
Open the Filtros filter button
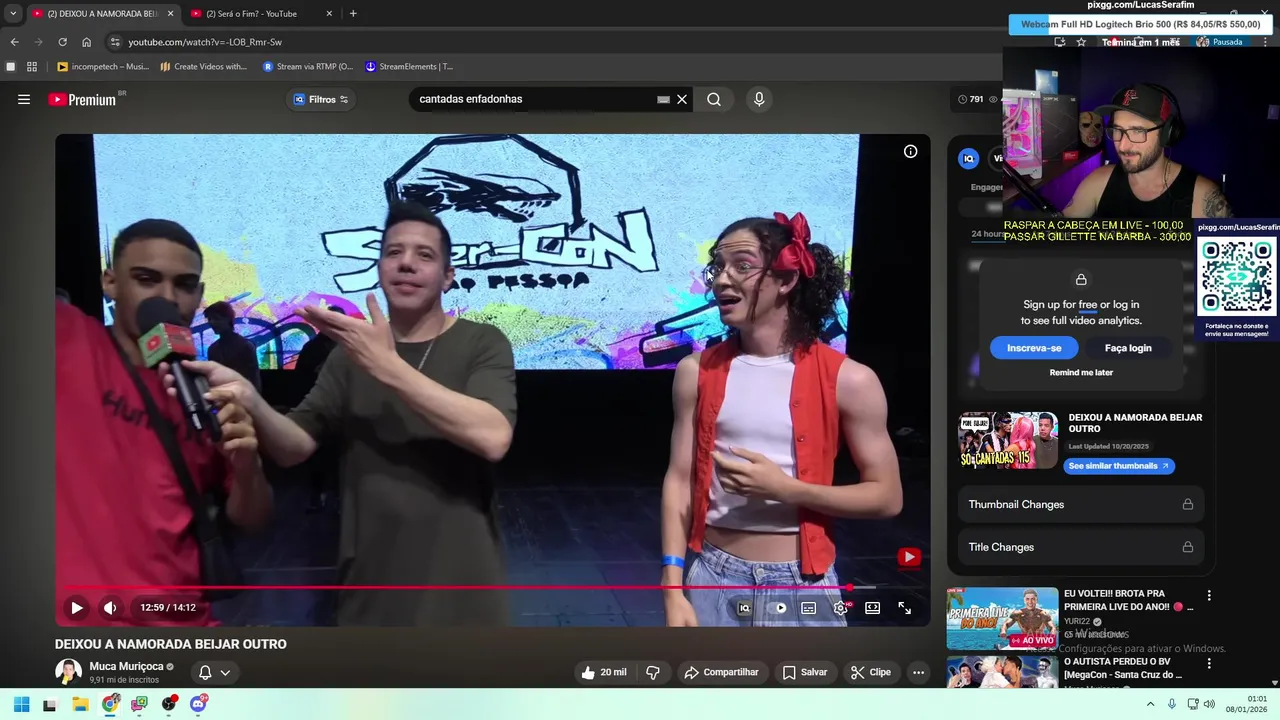pos(321,99)
